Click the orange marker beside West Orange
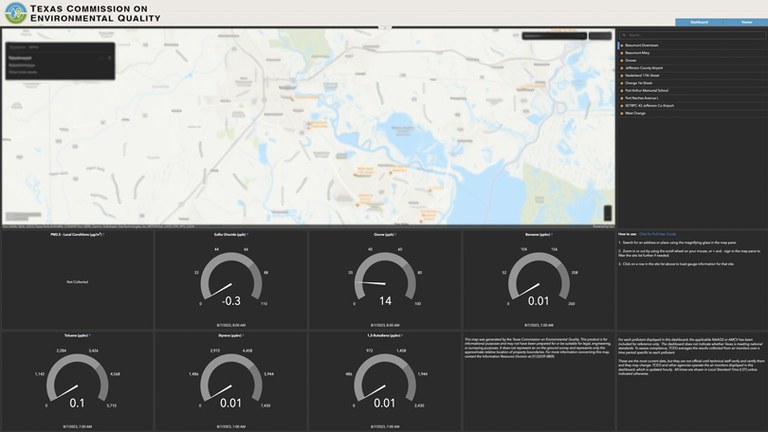 pos(620,113)
